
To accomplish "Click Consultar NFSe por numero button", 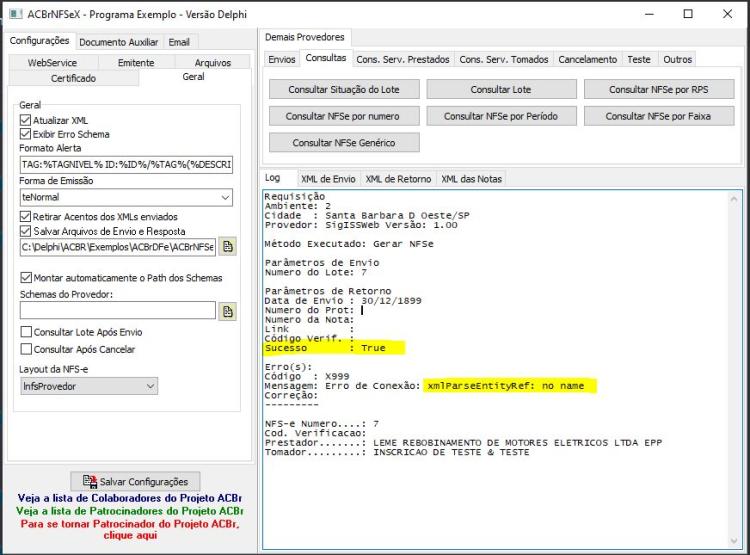I will 344,116.
